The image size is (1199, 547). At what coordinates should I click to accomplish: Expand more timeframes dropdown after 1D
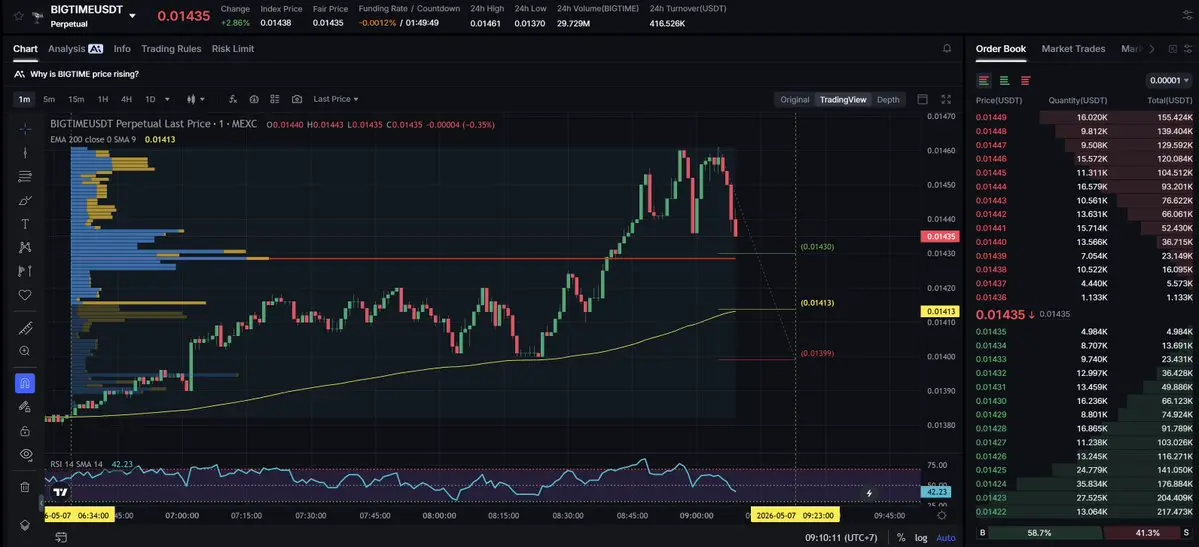(x=167, y=99)
